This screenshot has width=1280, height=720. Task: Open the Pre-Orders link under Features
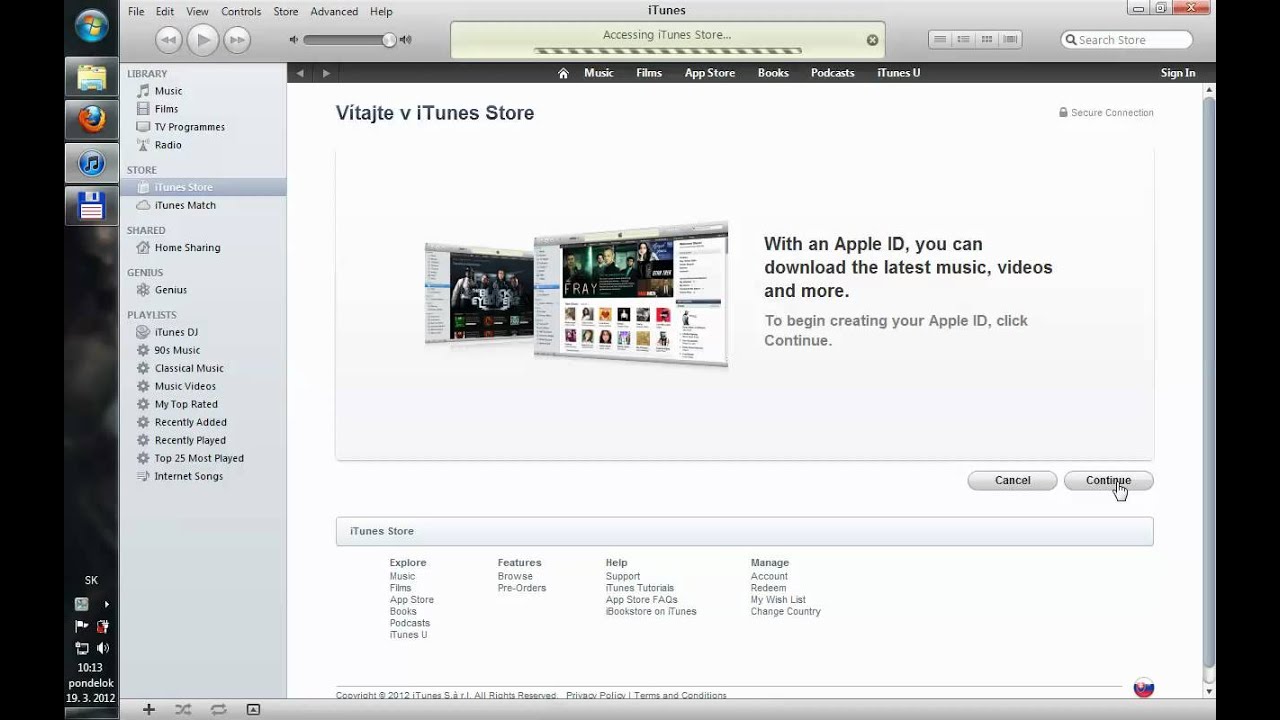coord(522,588)
